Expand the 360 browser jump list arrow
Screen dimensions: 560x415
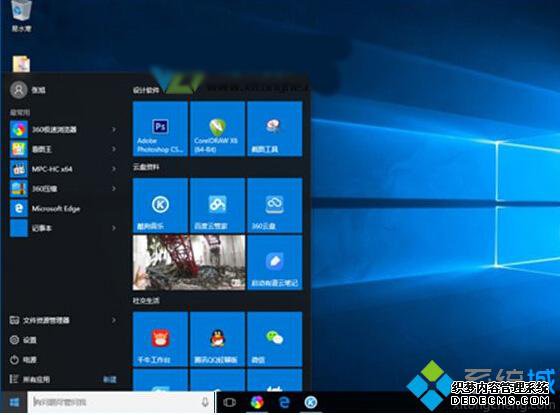point(114,129)
